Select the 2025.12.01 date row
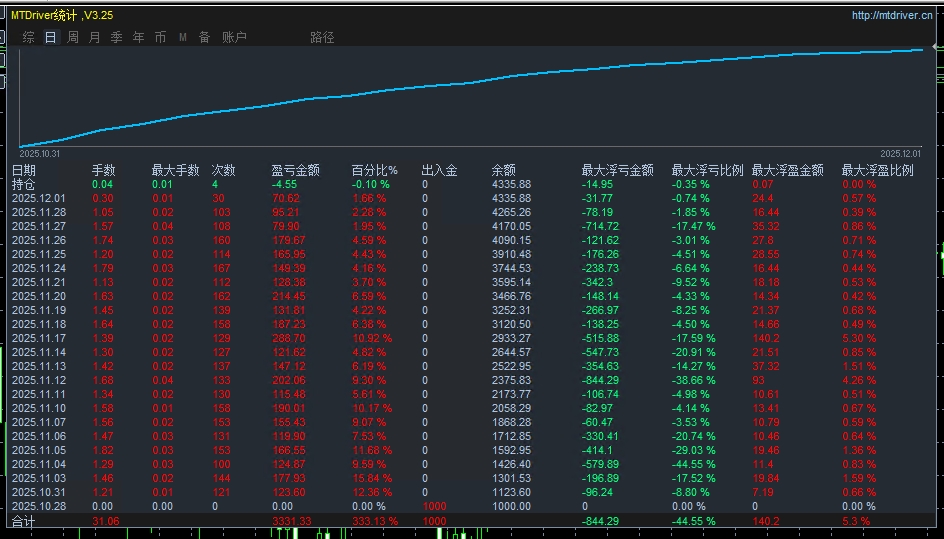Screen dimensions: 944x539 pos(39,198)
